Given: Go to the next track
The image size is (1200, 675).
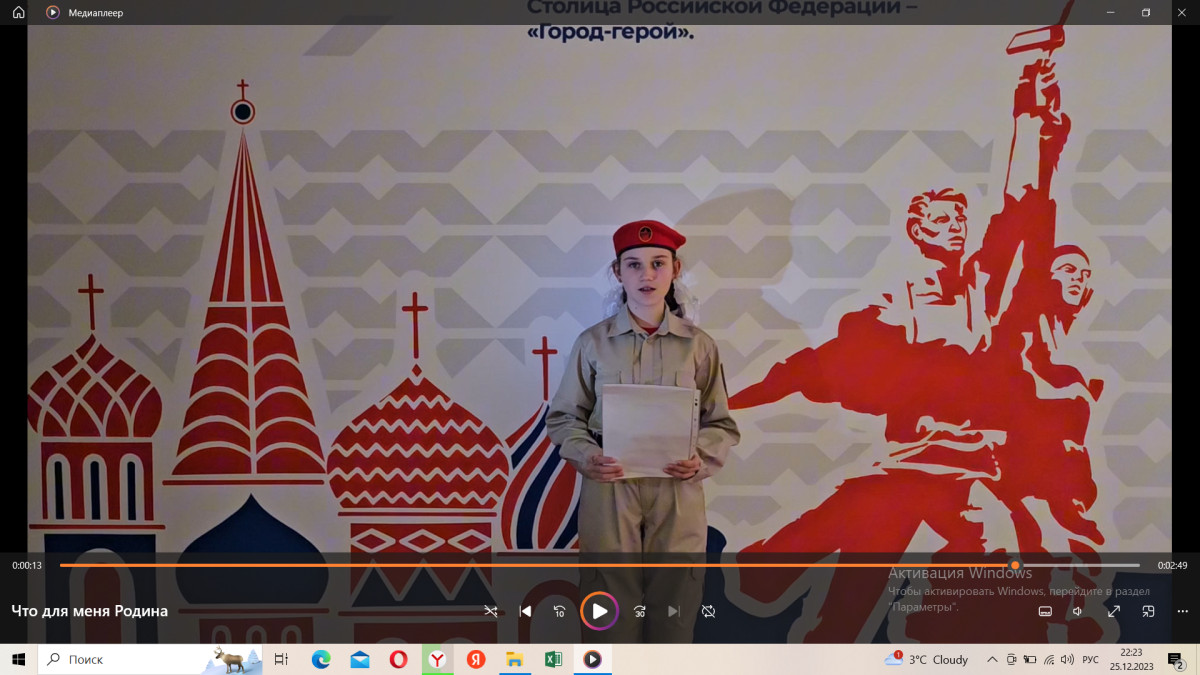Looking at the screenshot, I should pos(674,611).
